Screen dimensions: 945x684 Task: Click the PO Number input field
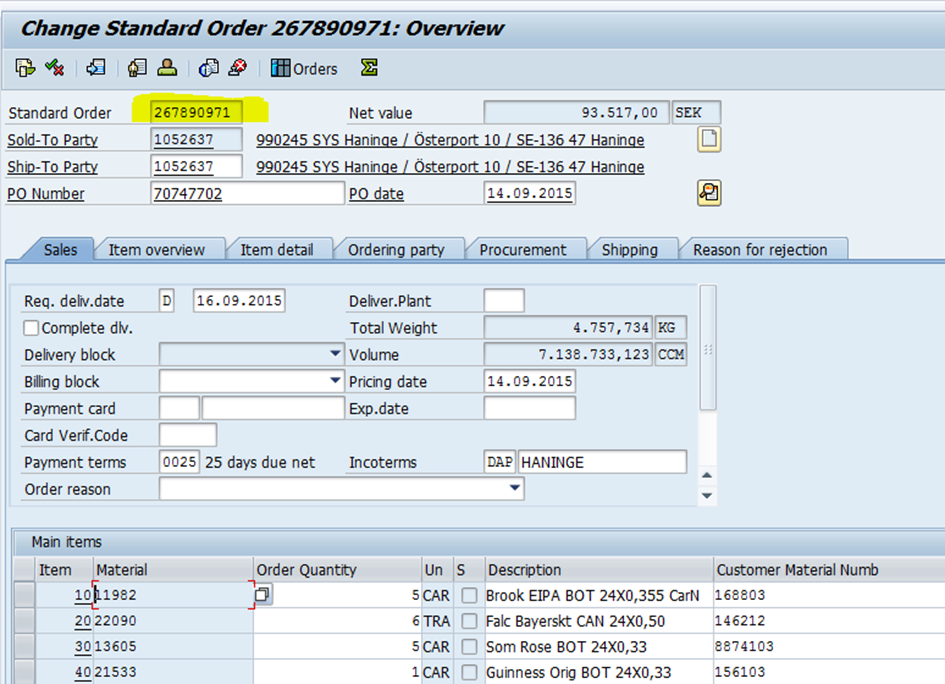[x=246, y=193]
